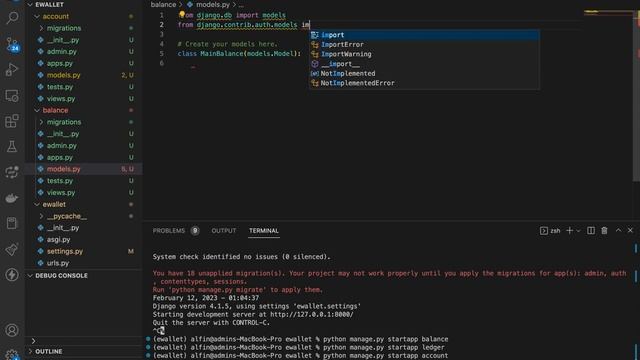Switch to the OUTPUT tab
640x360 pixels.
[x=224, y=231]
